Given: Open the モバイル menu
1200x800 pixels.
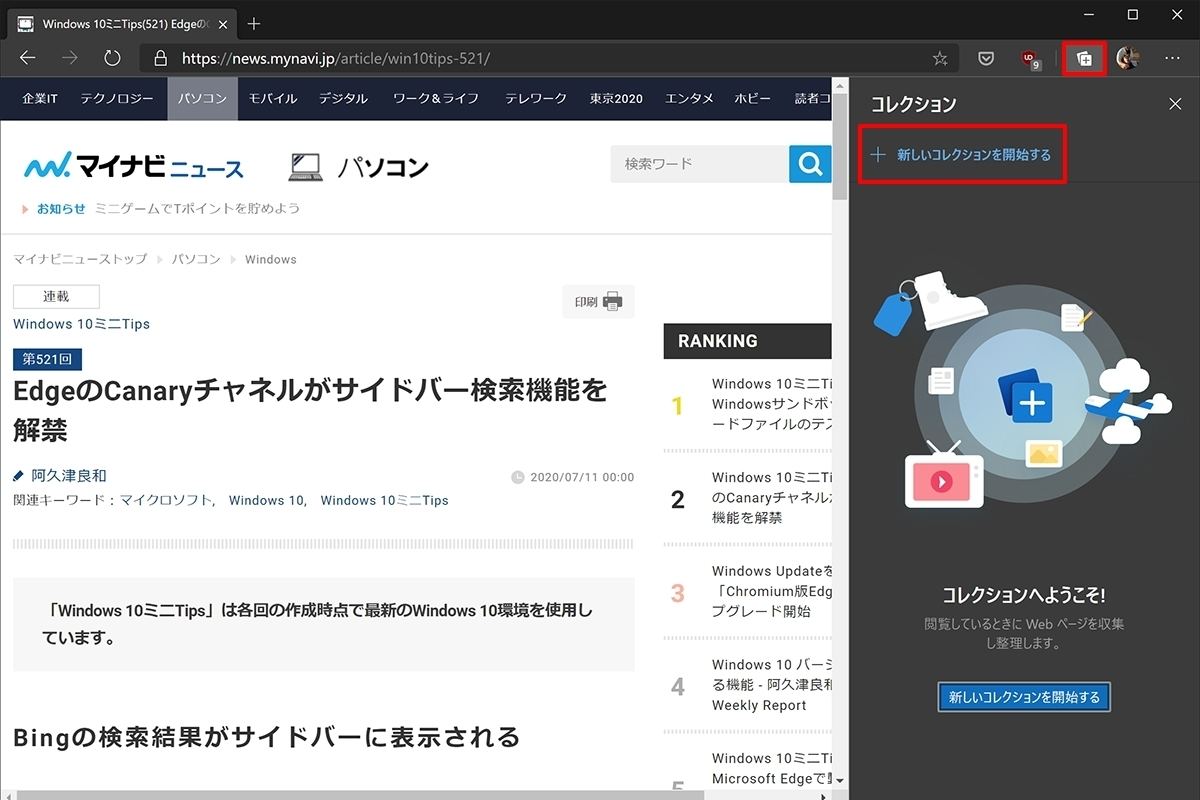Looking at the screenshot, I should pyautogui.click(x=273, y=98).
